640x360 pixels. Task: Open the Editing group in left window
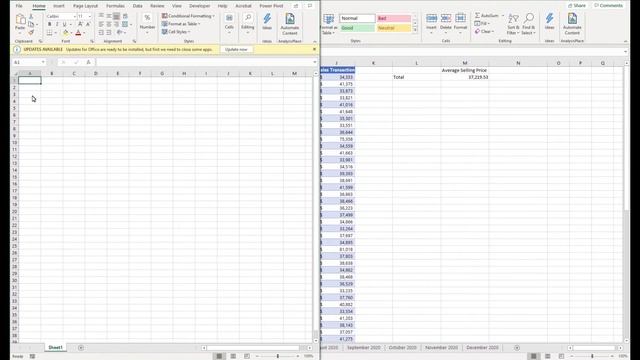(248, 23)
